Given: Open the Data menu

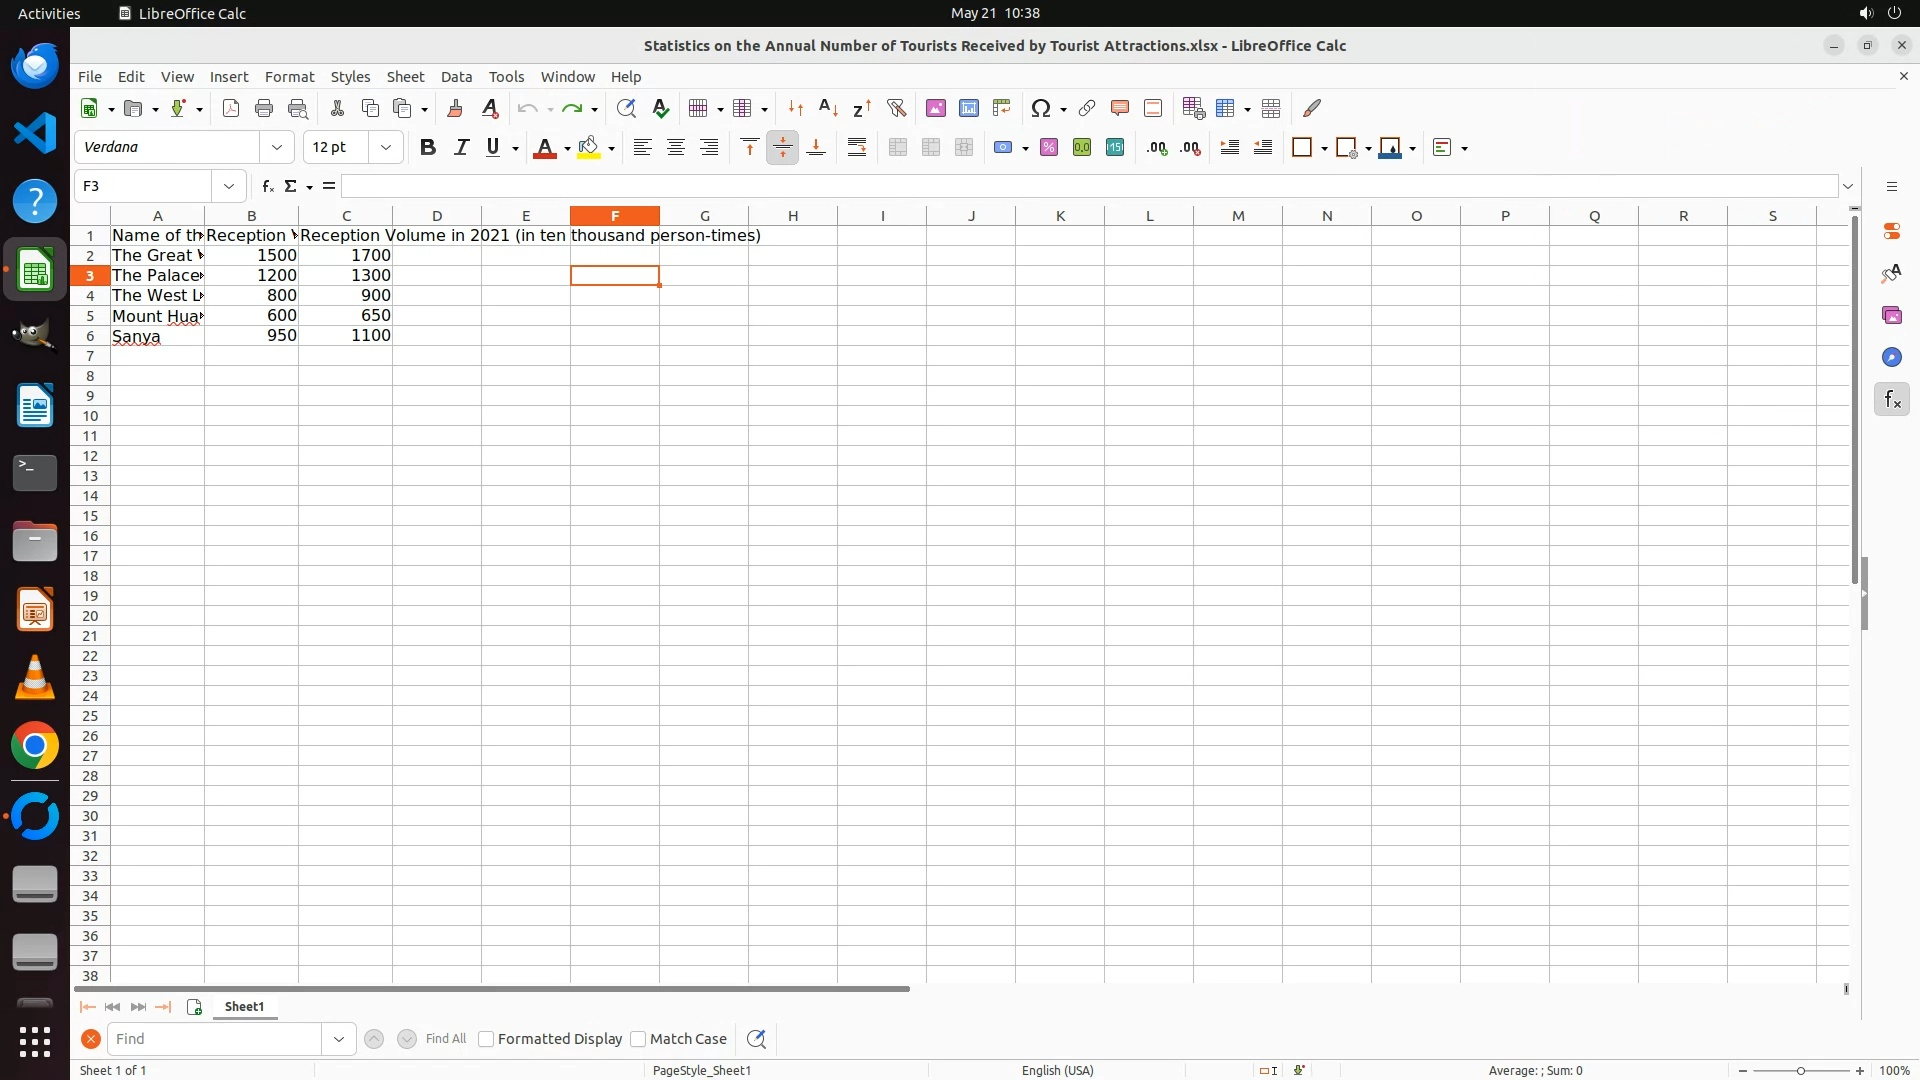Looking at the screenshot, I should point(456,77).
